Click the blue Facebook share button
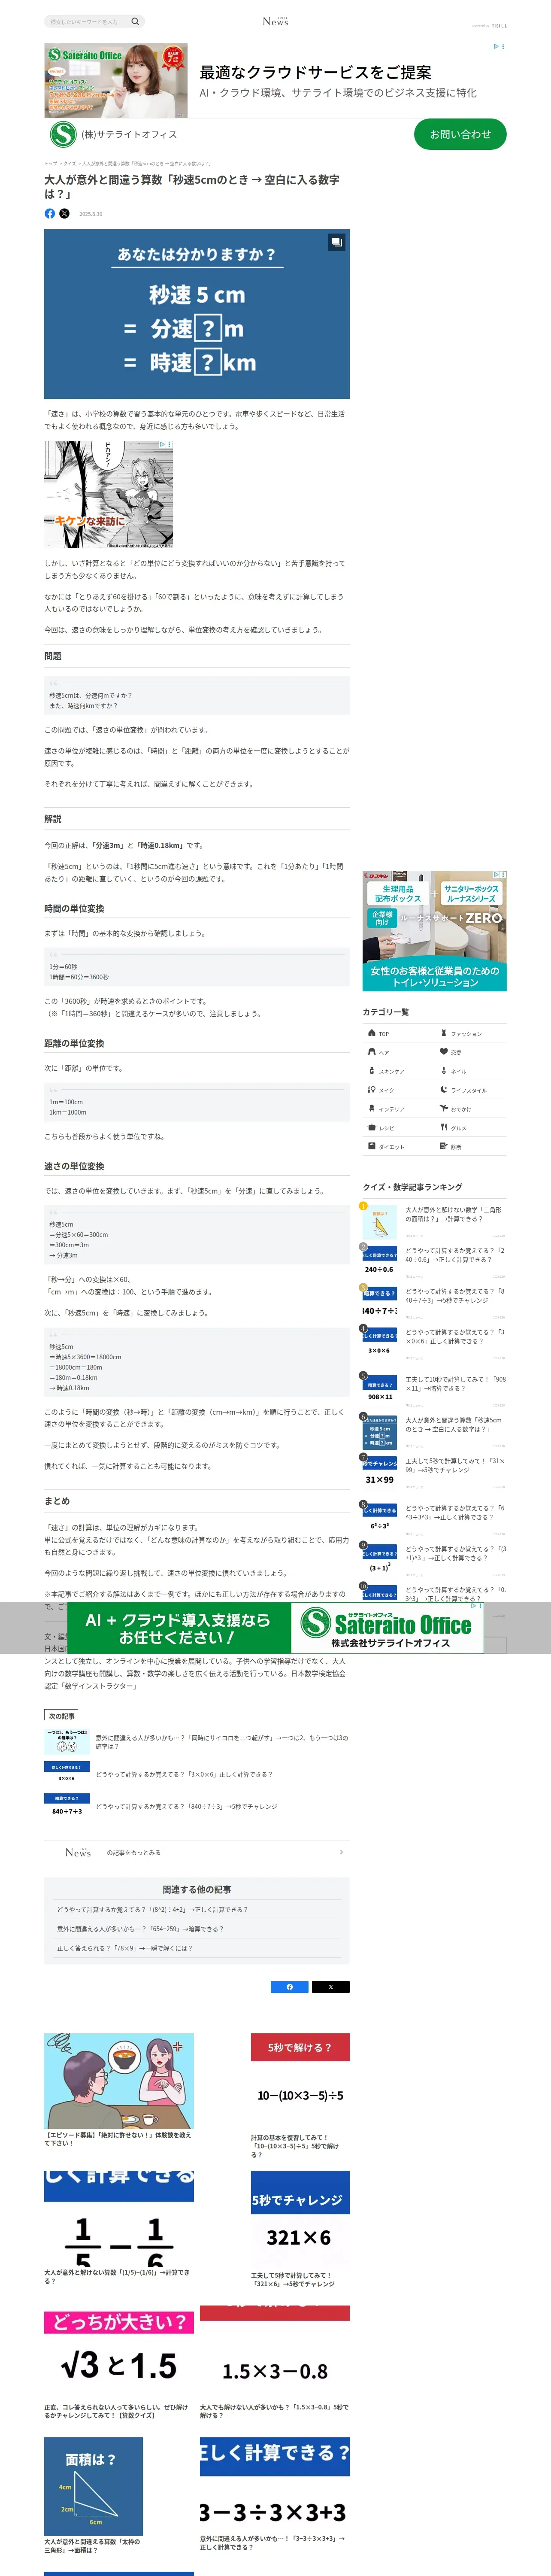551x2576 pixels. [x=290, y=1987]
